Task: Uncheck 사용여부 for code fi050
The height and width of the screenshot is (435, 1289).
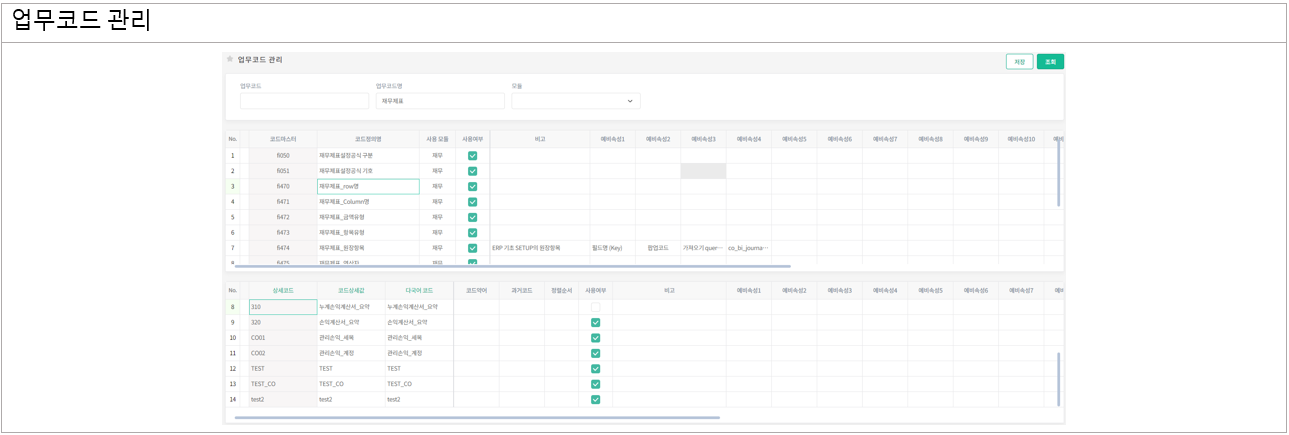Action: point(472,156)
